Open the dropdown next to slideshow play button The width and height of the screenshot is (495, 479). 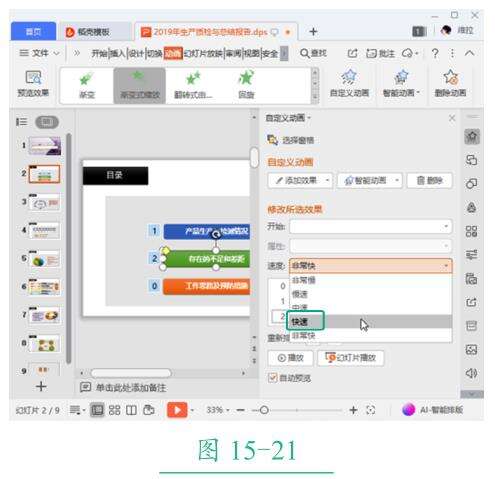(192, 410)
